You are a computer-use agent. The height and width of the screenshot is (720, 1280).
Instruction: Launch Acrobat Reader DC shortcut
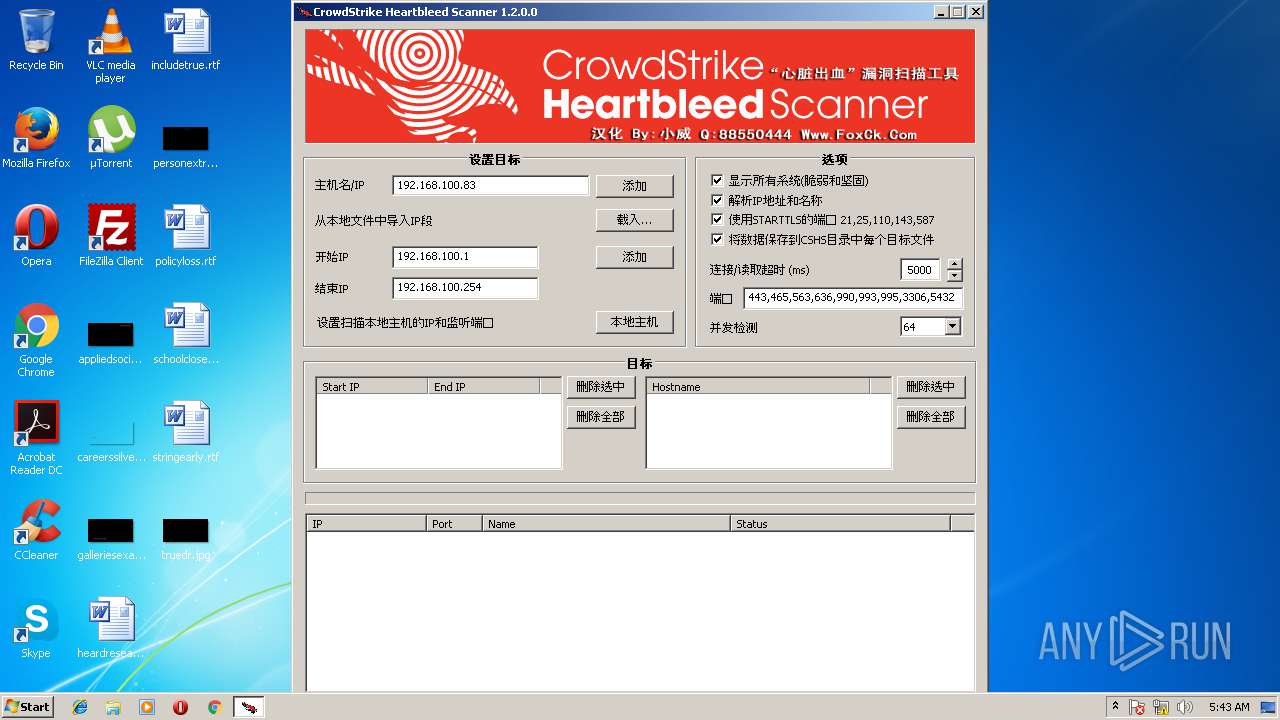36,438
